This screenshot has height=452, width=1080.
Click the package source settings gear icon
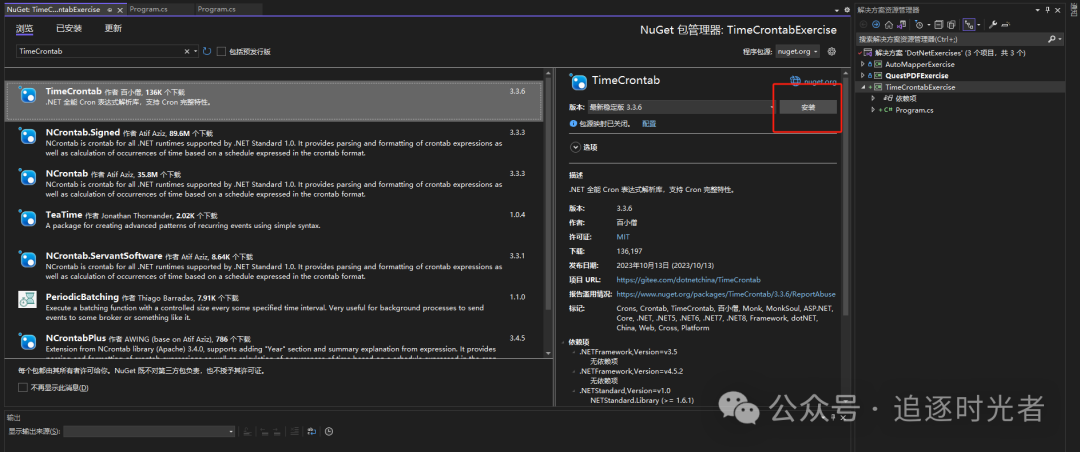click(830, 51)
